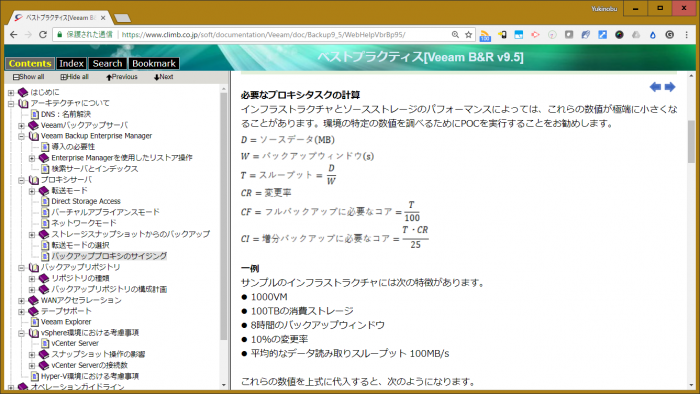Go back with the browser back arrow
This screenshot has height=394, width=700.
pyautogui.click(x=13, y=35)
